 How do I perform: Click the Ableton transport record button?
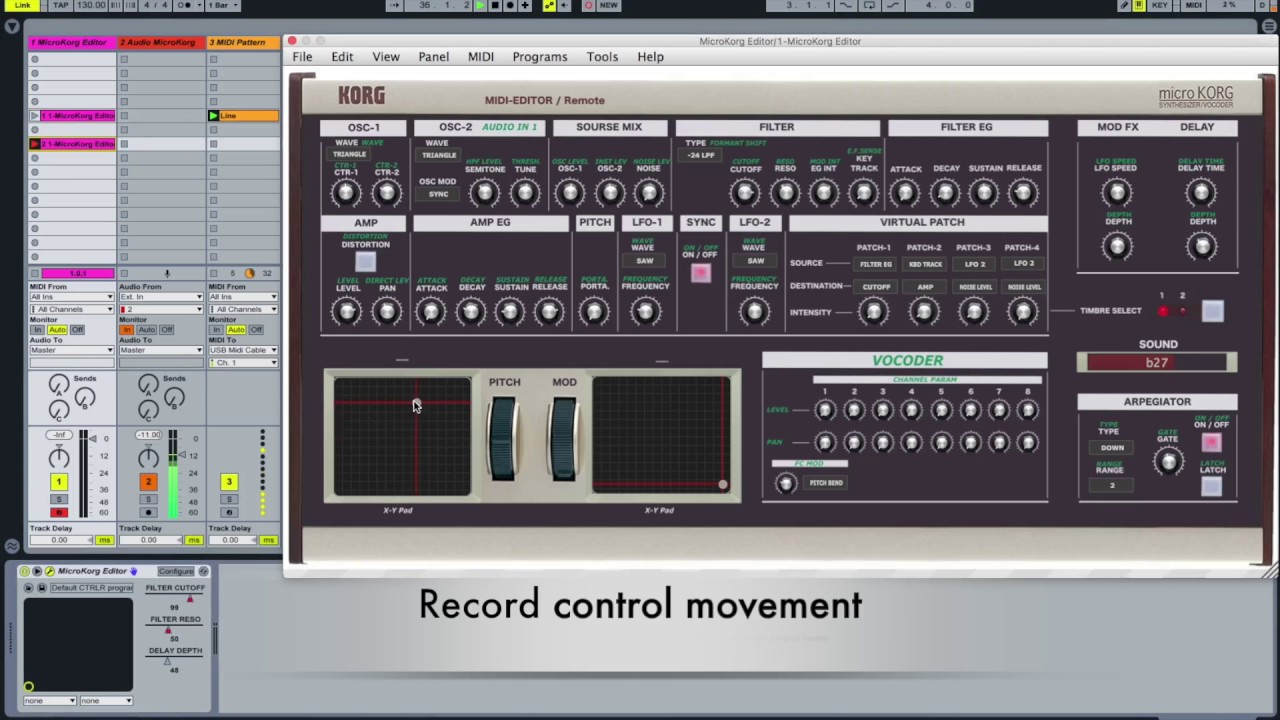point(510,5)
